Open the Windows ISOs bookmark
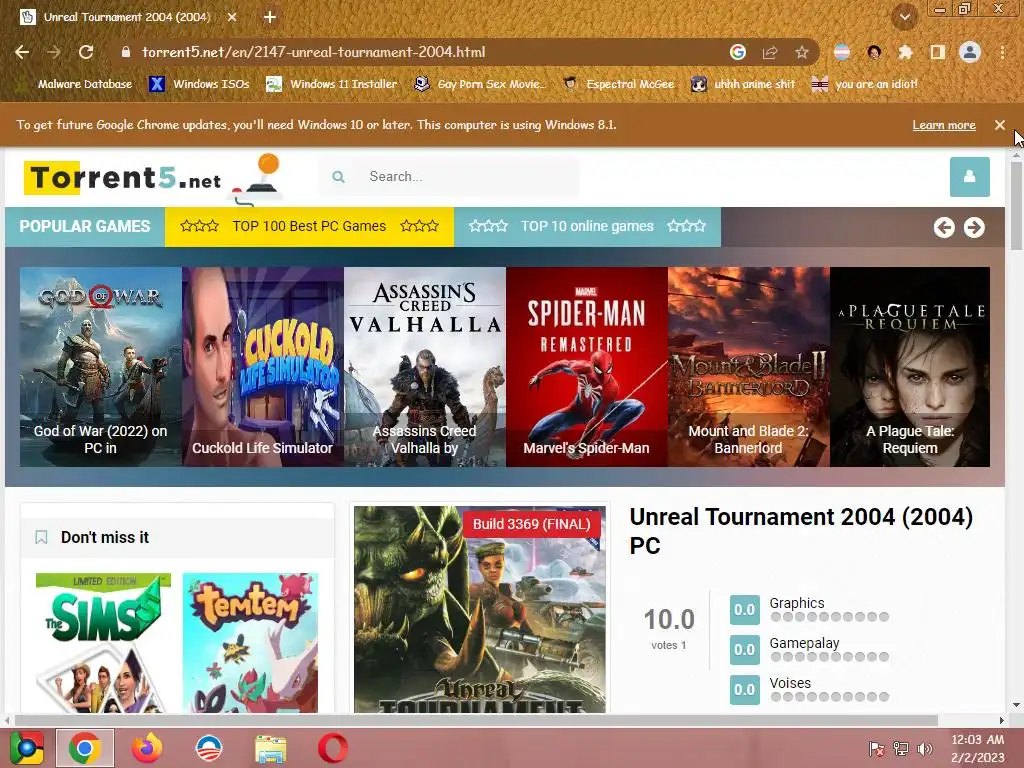This screenshot has height=768, width=1024. click(199, 84)
